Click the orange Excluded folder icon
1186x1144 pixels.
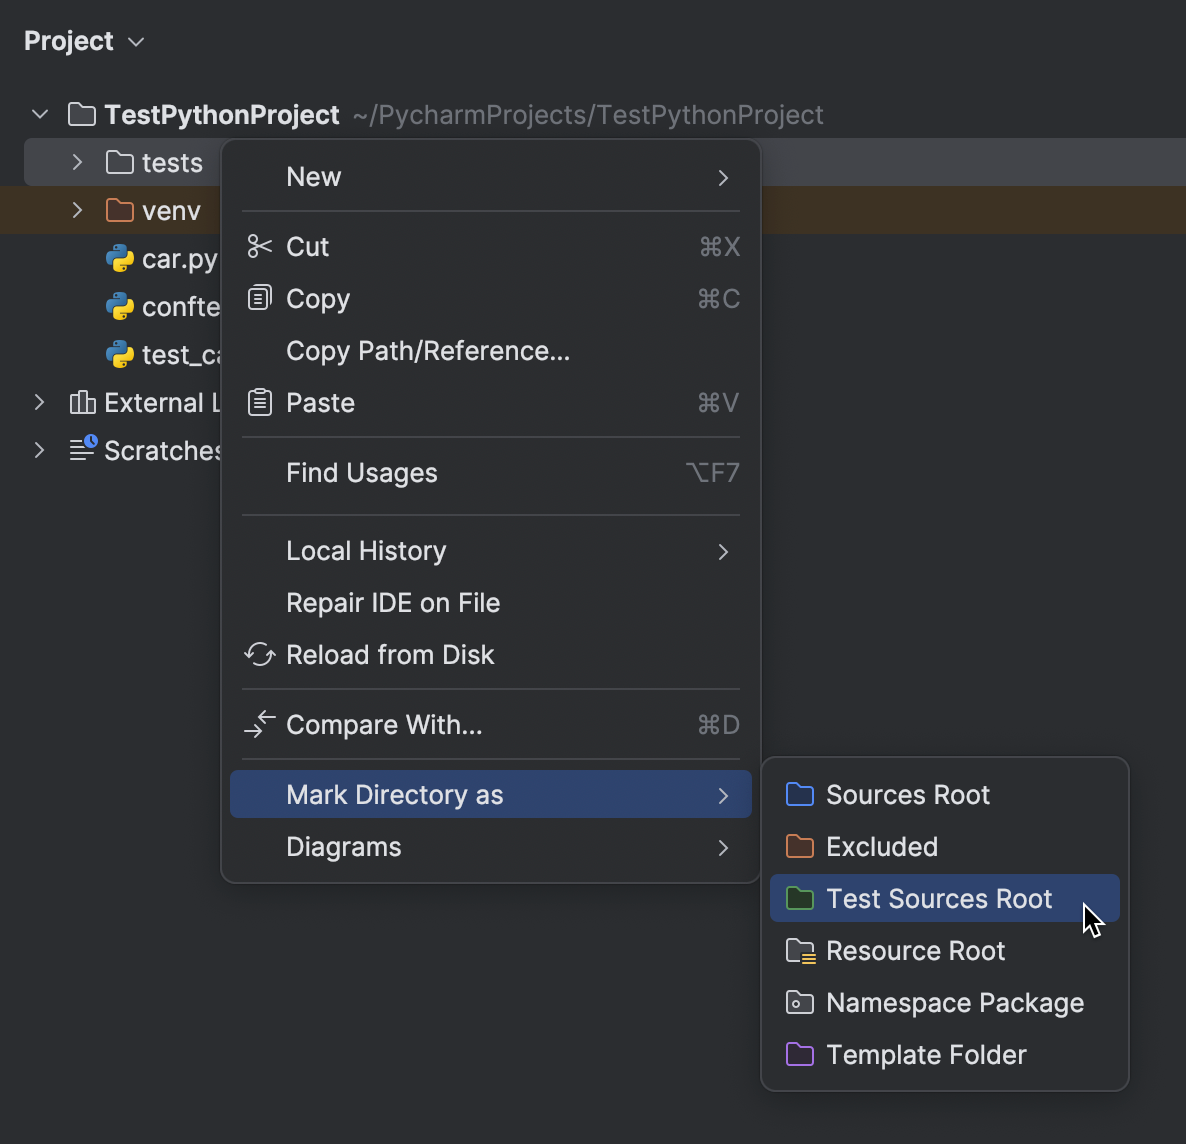click(x=799, y=846)
